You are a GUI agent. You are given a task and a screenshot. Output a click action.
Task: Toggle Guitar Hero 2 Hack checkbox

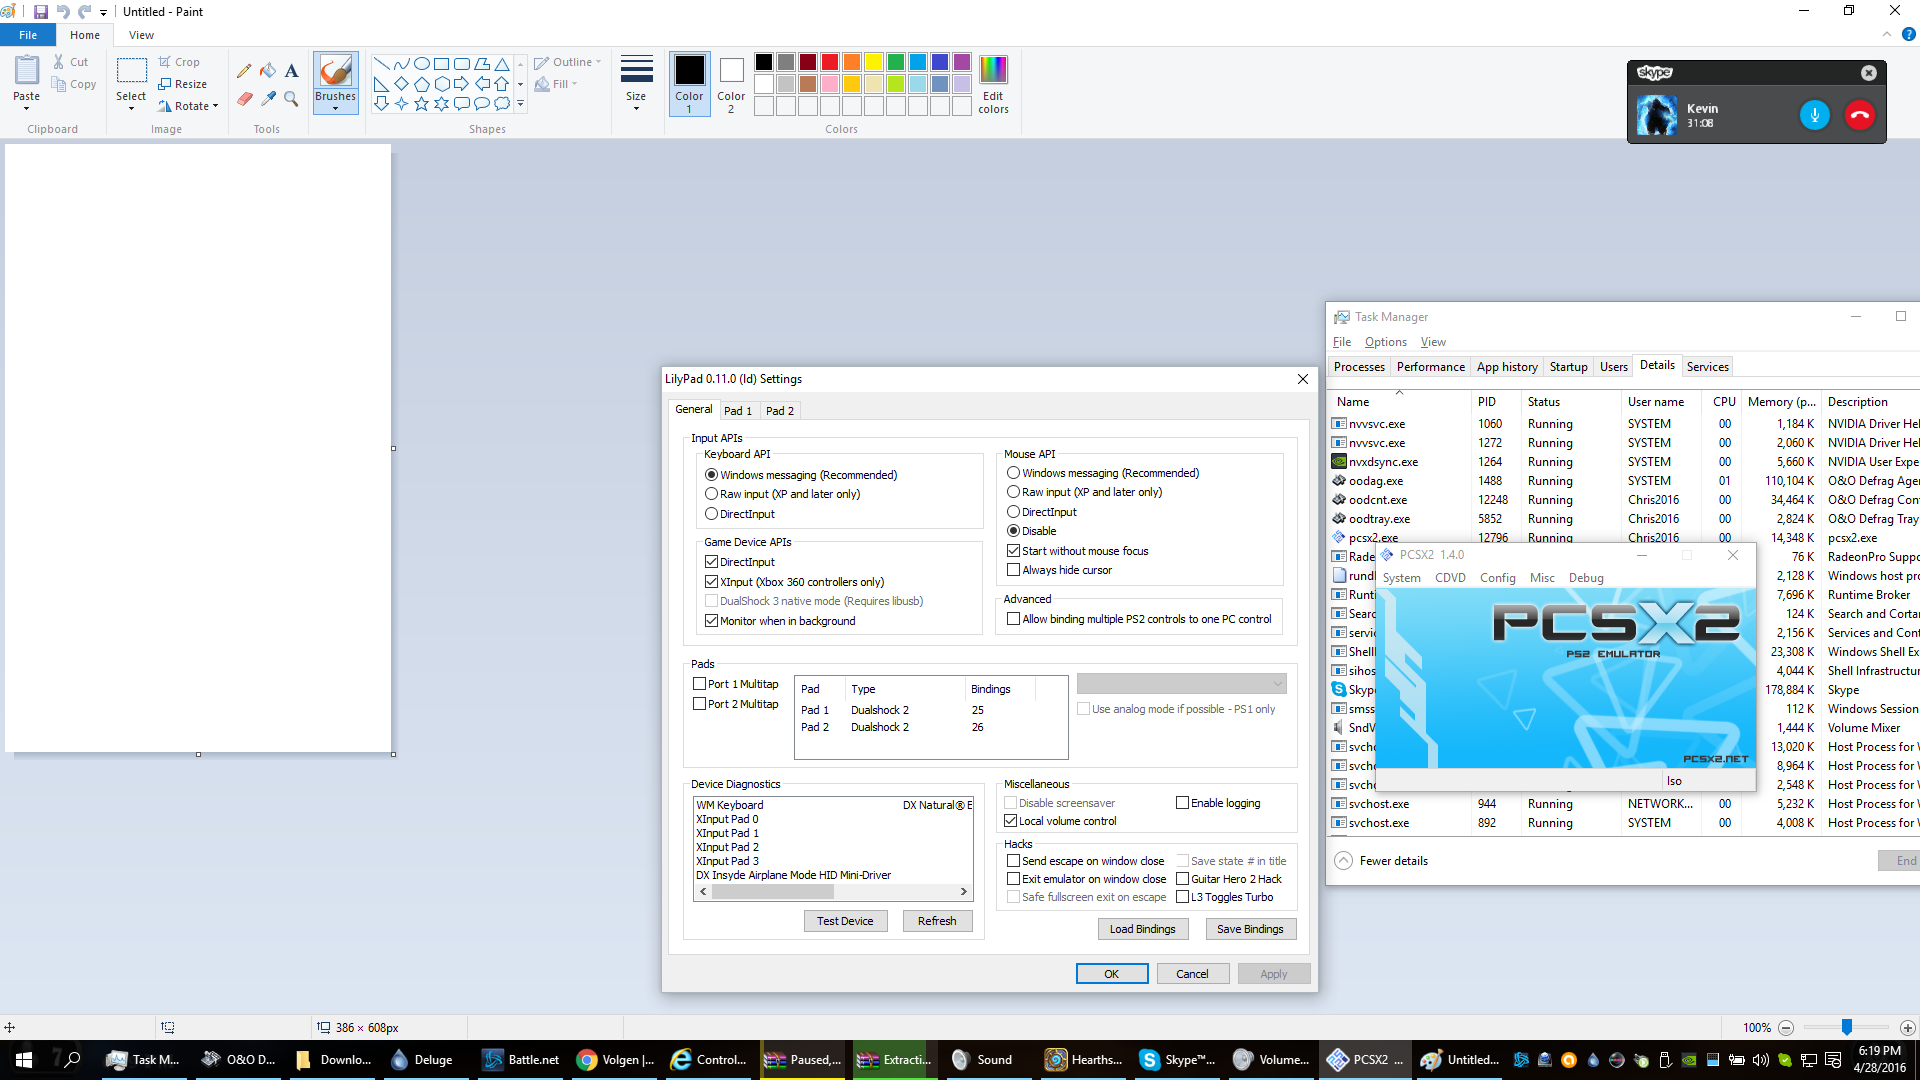(x=1182, y=879)
